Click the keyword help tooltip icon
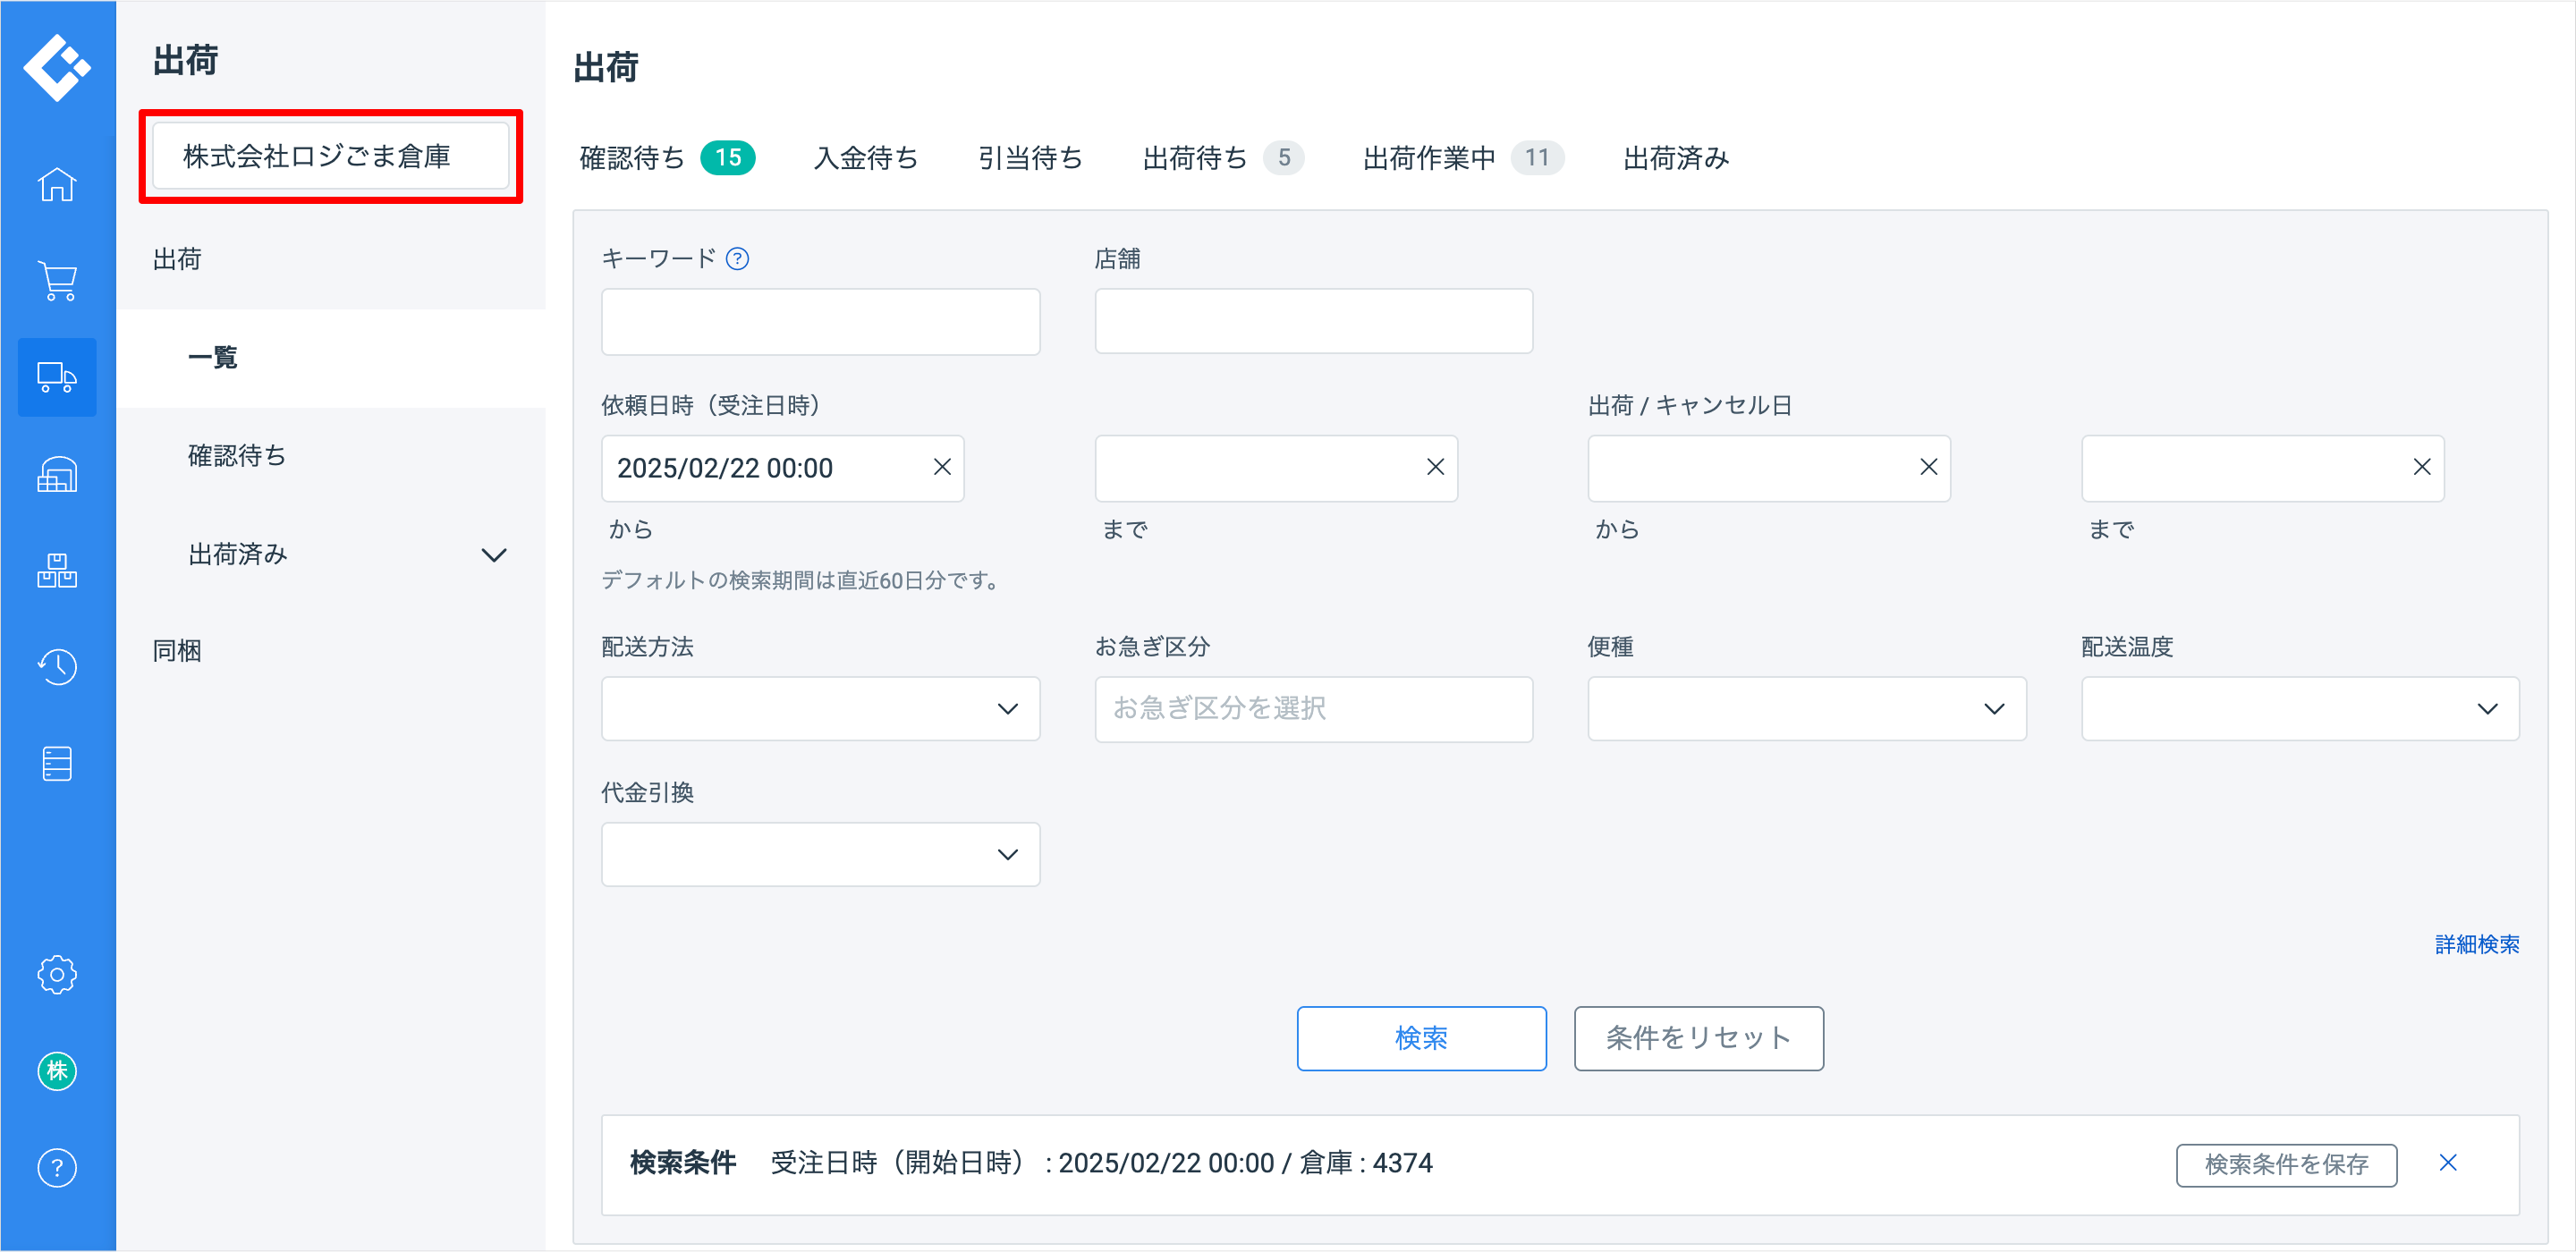 [737, 259]
